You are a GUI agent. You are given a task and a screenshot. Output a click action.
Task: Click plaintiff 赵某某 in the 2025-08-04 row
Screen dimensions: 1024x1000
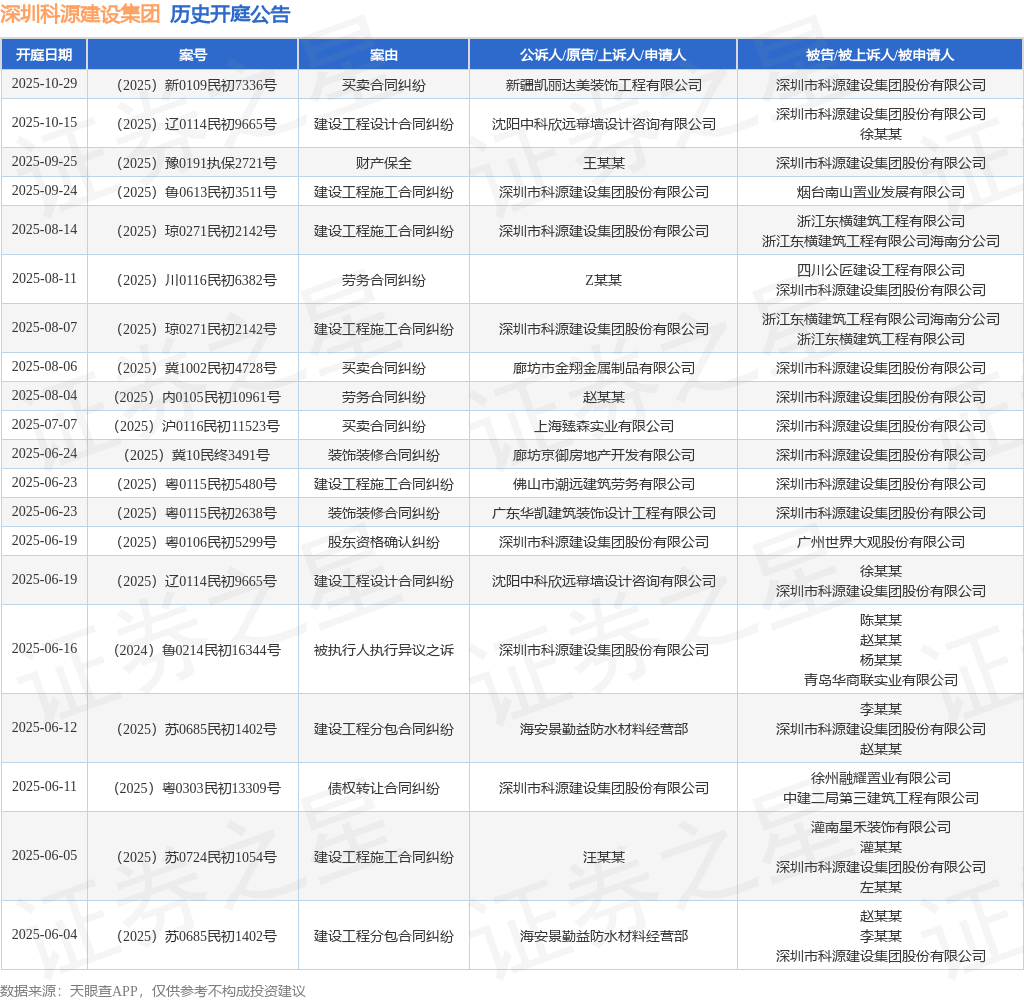[x=603, y=397]
